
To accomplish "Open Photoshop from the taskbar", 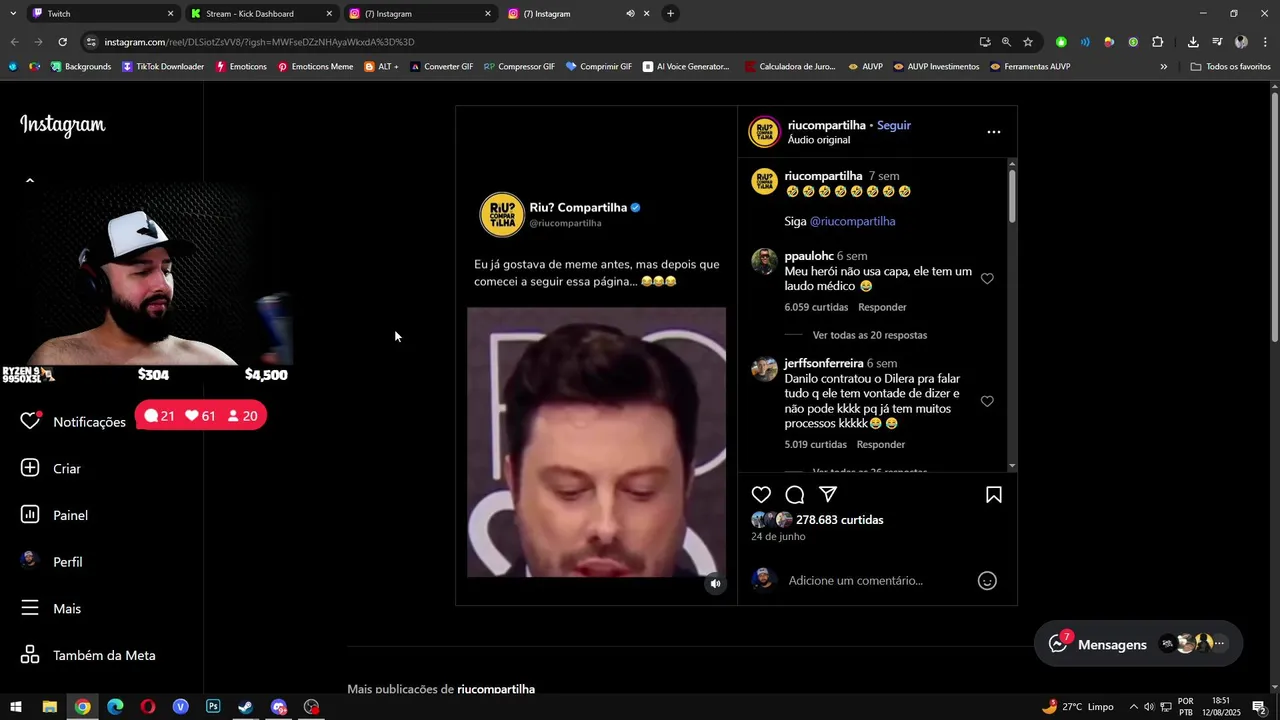I will pos(213,707).
